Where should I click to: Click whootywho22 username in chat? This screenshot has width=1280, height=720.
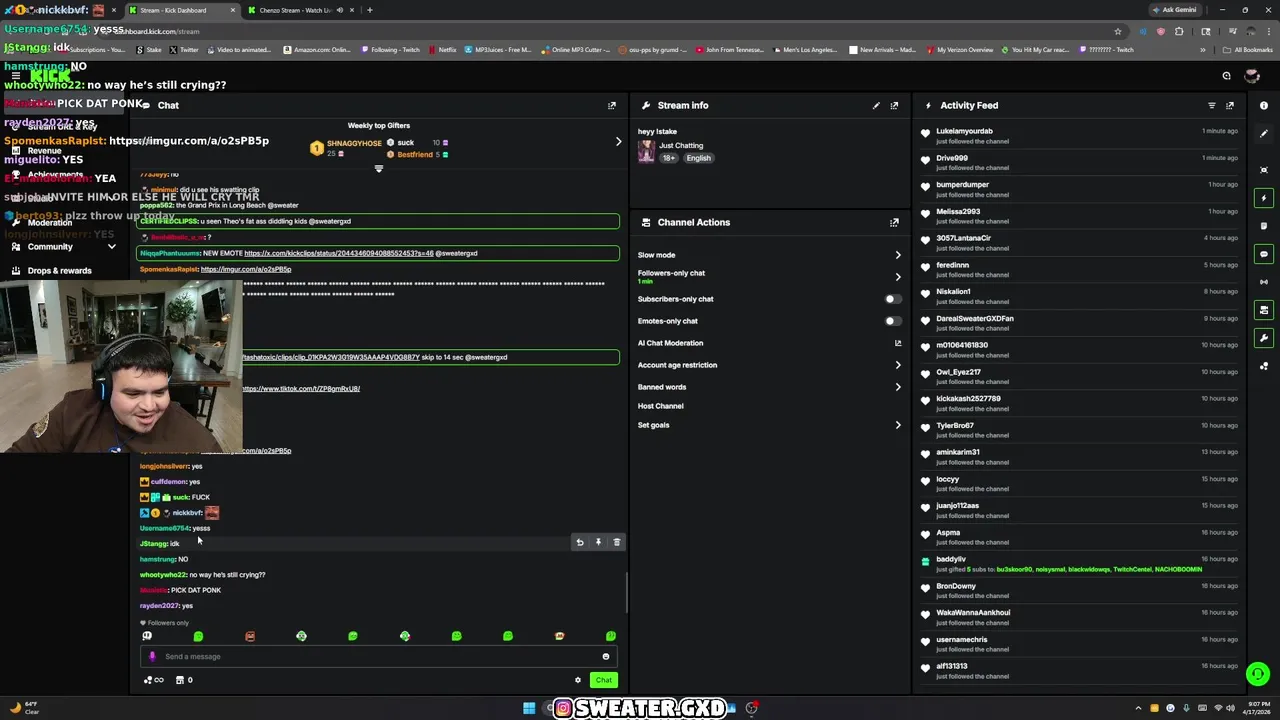click(x=163, y=575)
